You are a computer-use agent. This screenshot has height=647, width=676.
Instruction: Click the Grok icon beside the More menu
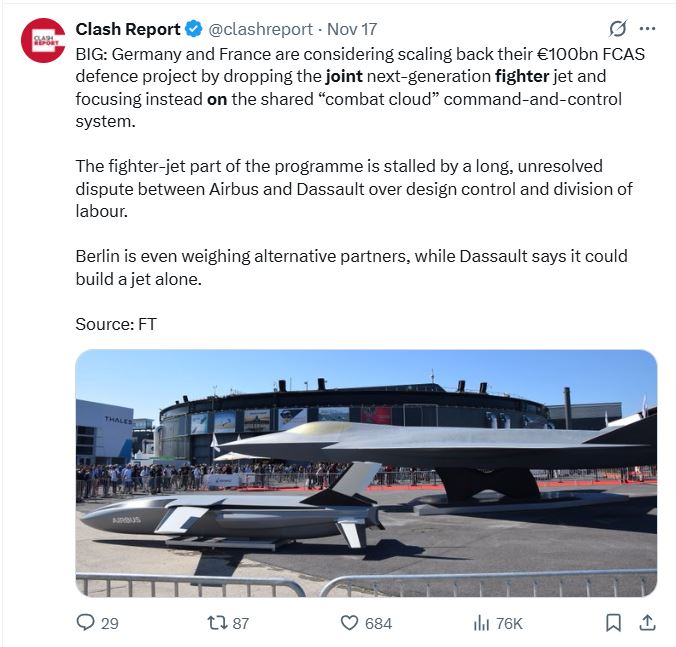pyautogui.click(x=617, y=28)
